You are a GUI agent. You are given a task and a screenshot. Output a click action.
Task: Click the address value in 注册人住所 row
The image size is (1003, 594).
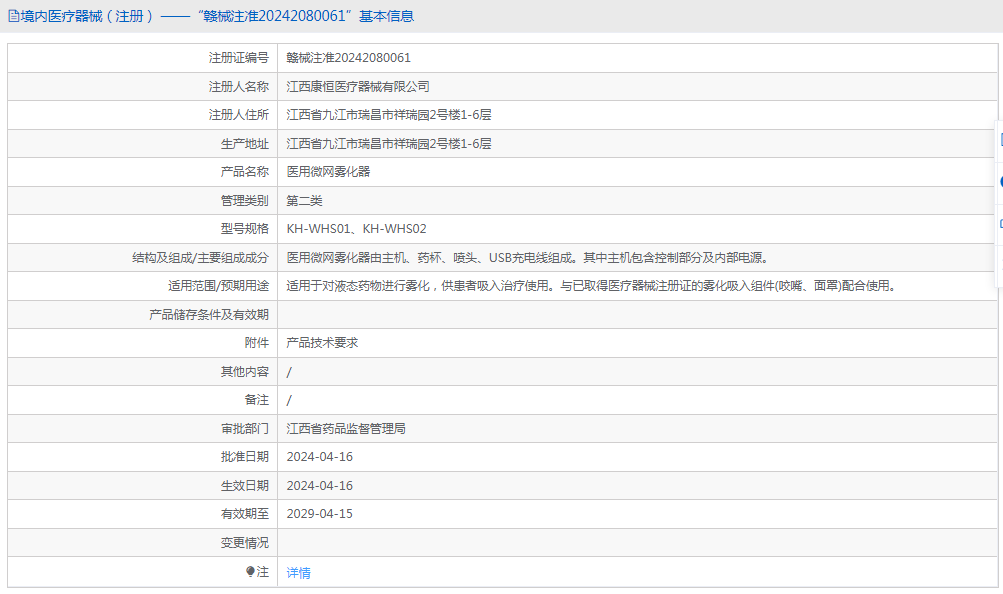pos(389,114)
